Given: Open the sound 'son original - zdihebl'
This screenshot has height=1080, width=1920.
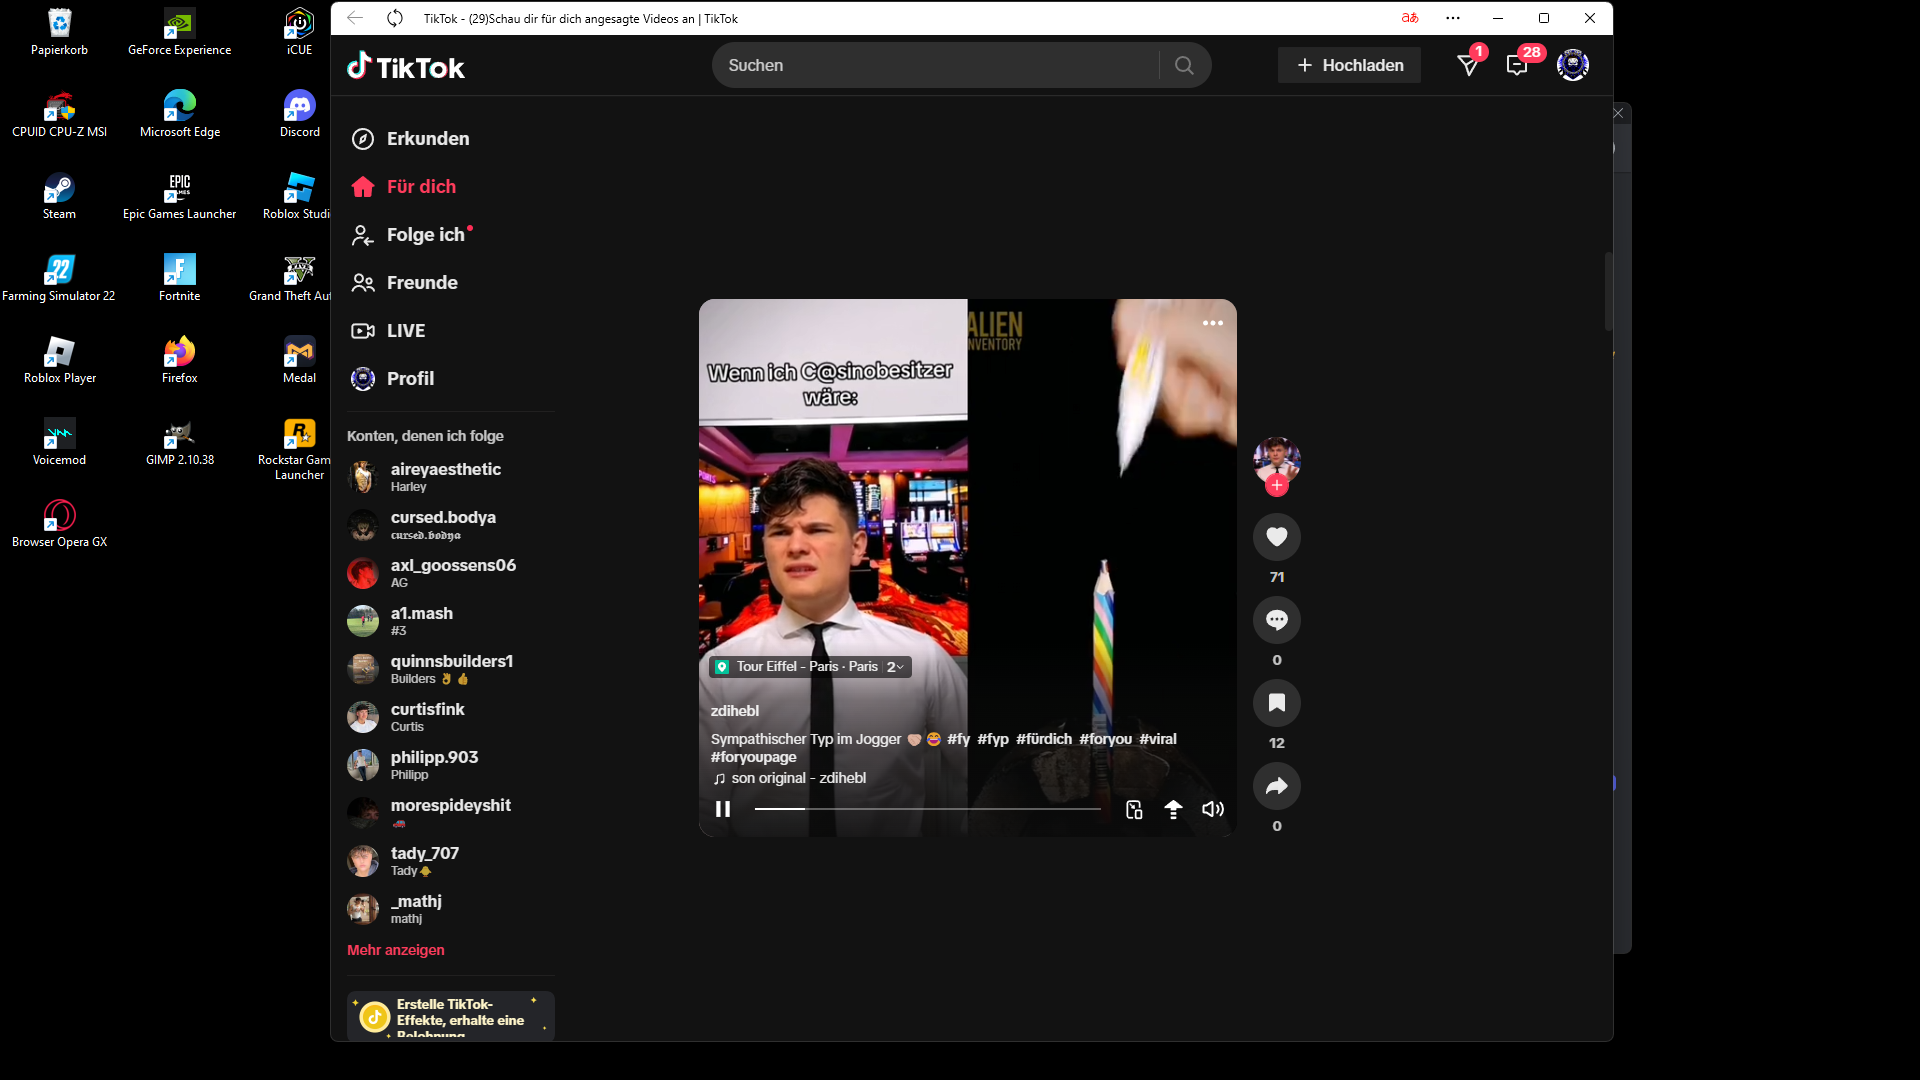Looking at the screenshot, I should (790, 778).
